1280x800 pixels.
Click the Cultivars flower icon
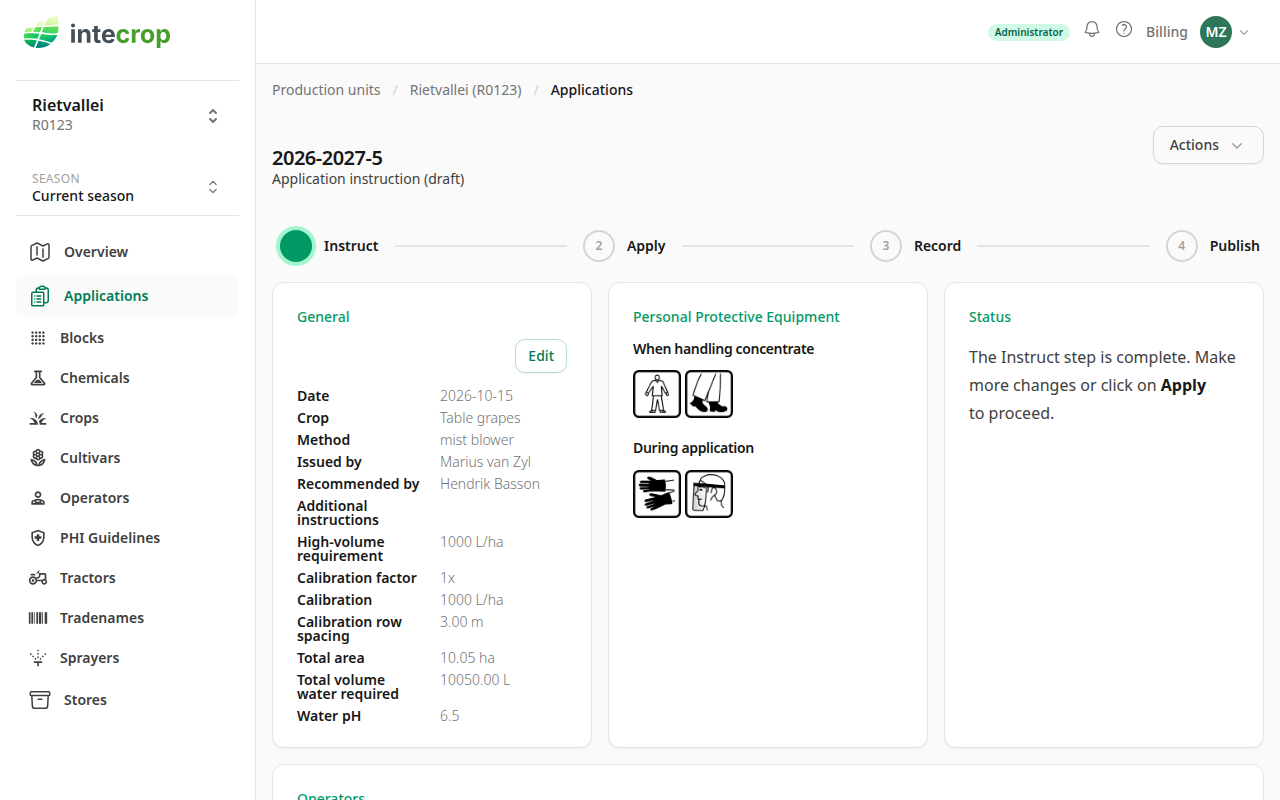click(x=38, y=458)
